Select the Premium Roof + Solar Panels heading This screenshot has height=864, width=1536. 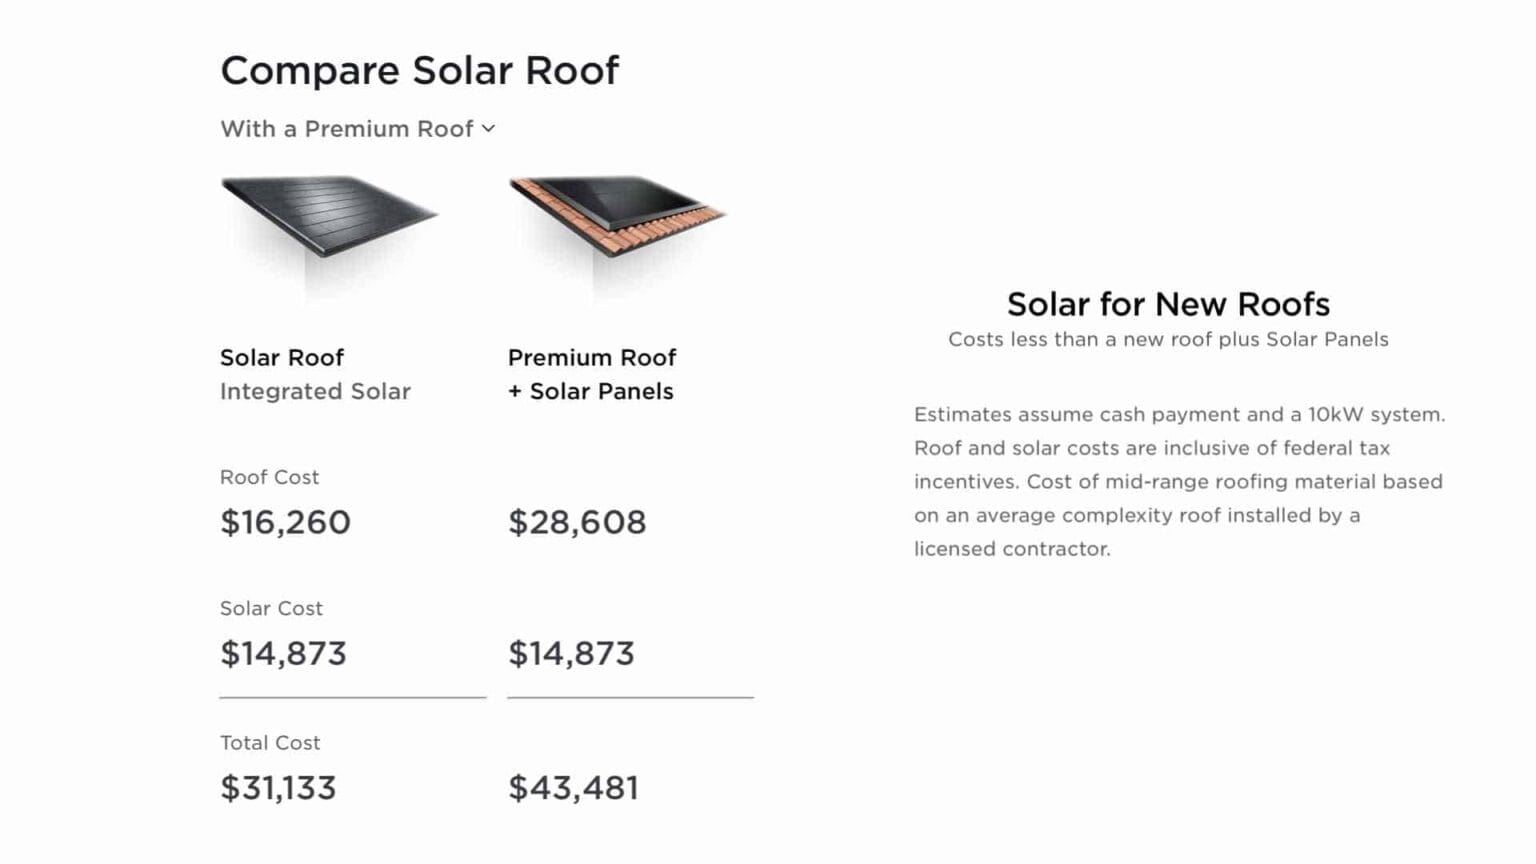592,374
